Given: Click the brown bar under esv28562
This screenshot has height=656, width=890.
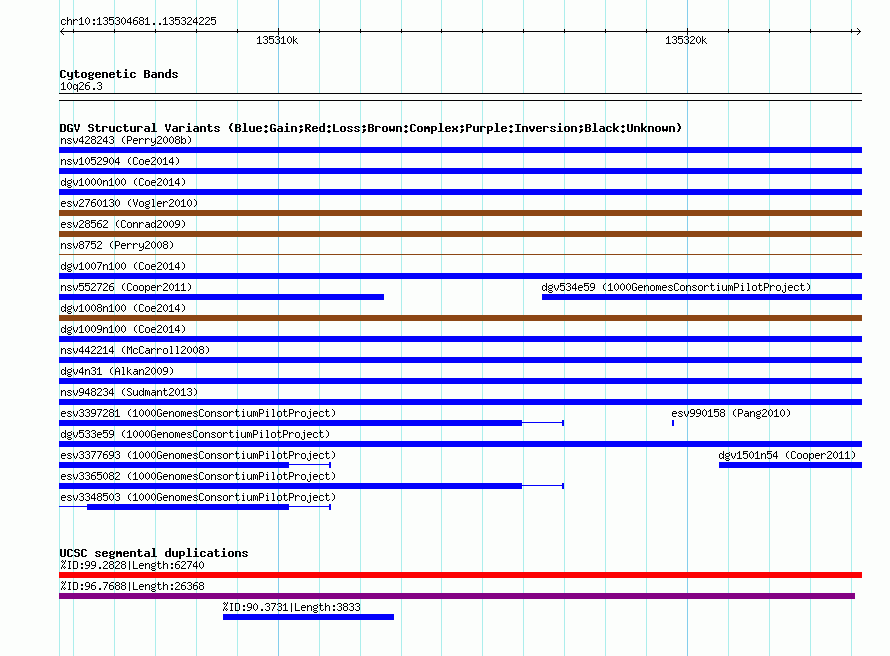Looking at the screenshot, I should 460,234.
